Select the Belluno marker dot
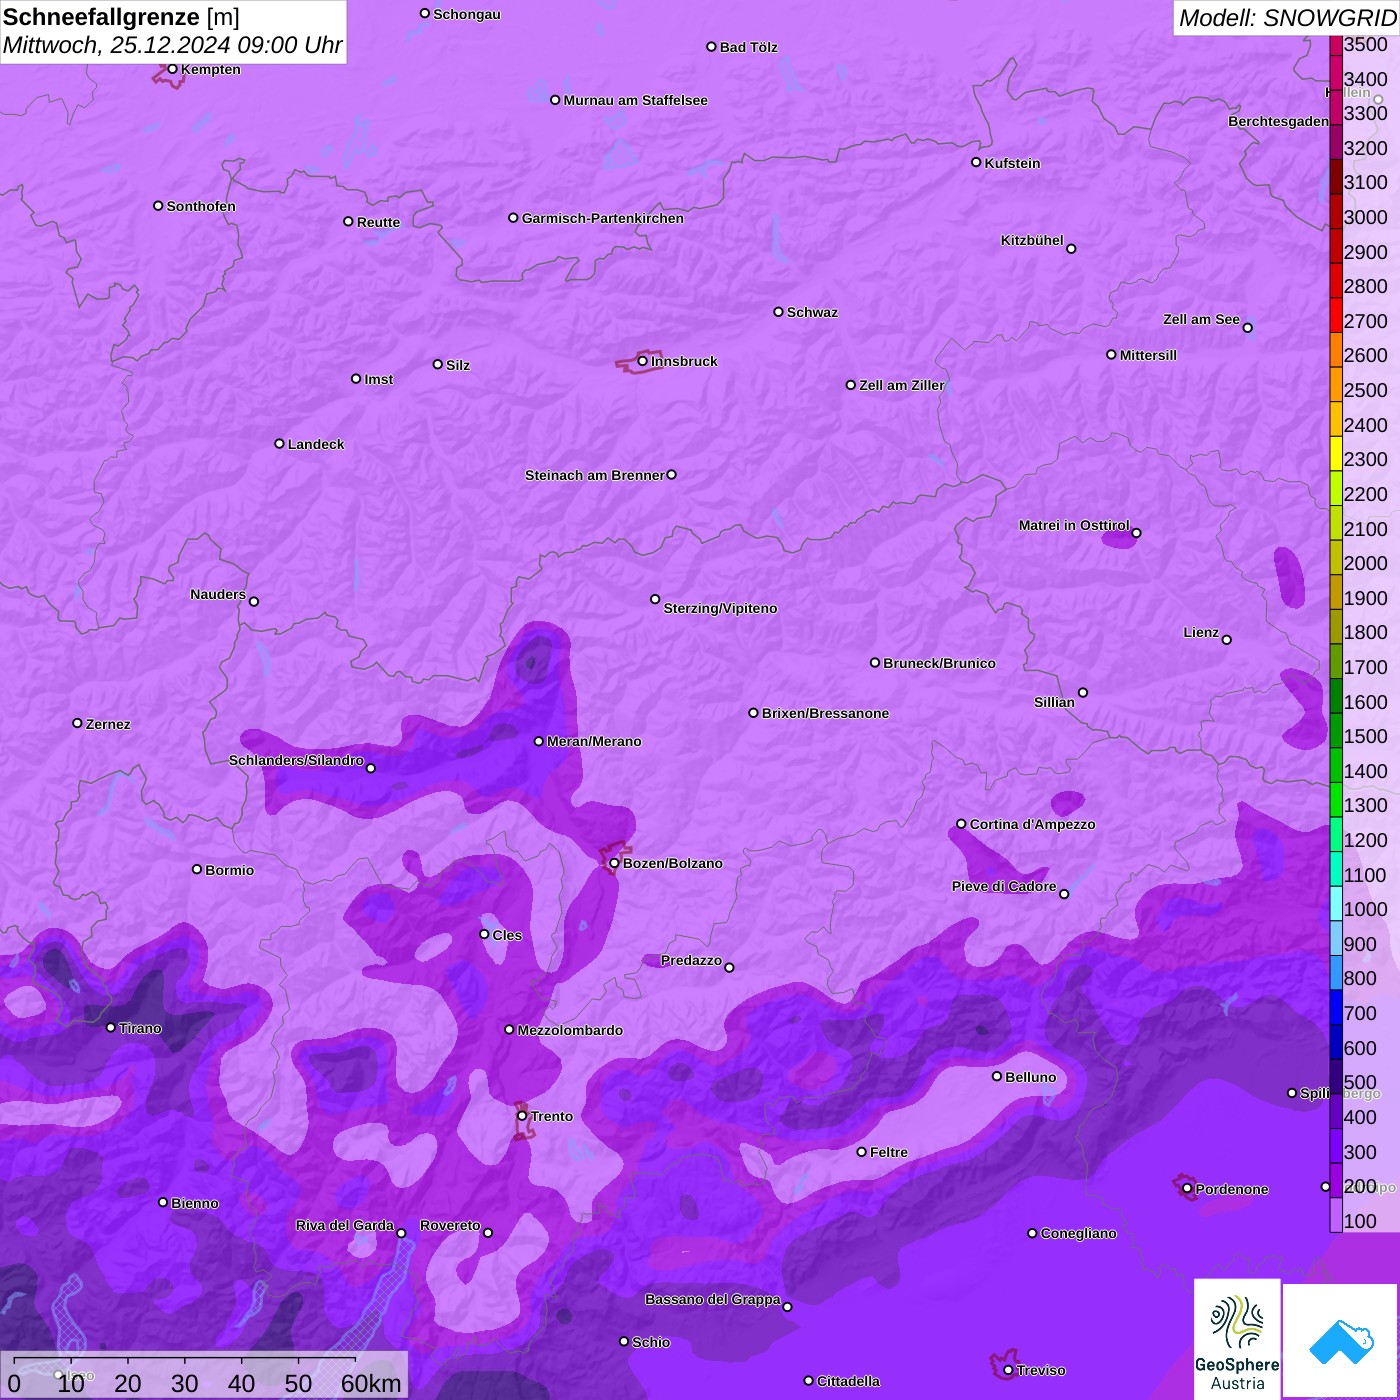Viewport: 1400px width, 1400px height. pyautogui.click(x=996, y=1076)
